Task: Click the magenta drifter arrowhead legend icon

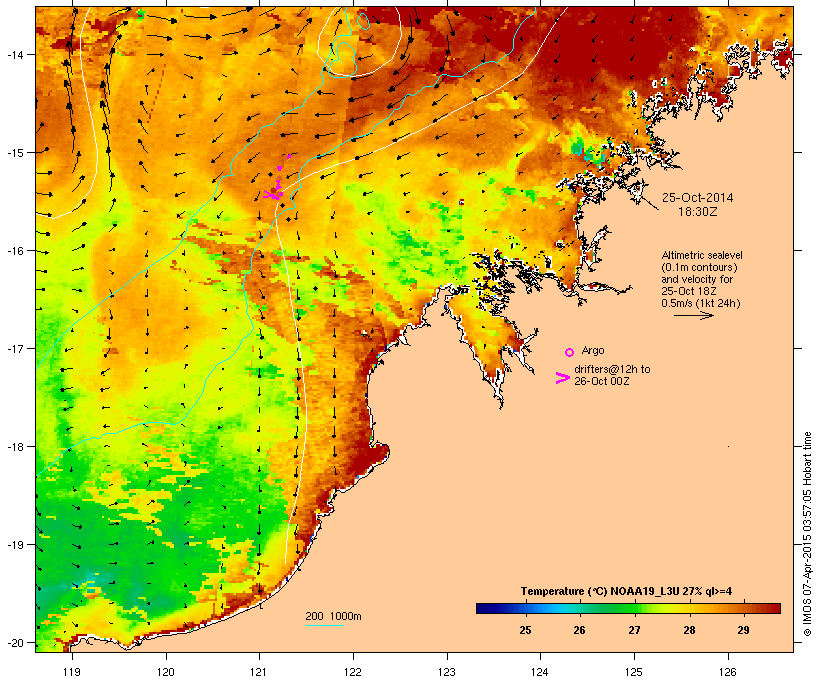Action: (x=562, y=378)
